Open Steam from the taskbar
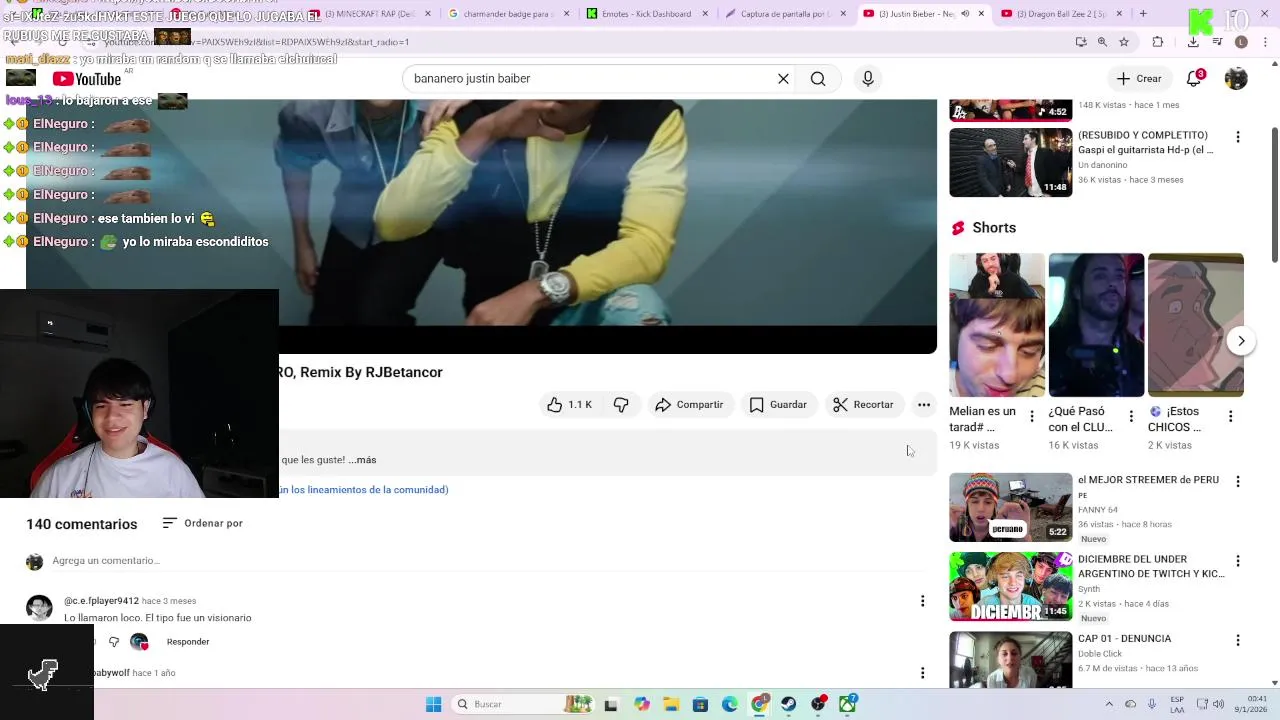Screen dimensions: 1280x720 pyautogui.click(x=789, y=704)
